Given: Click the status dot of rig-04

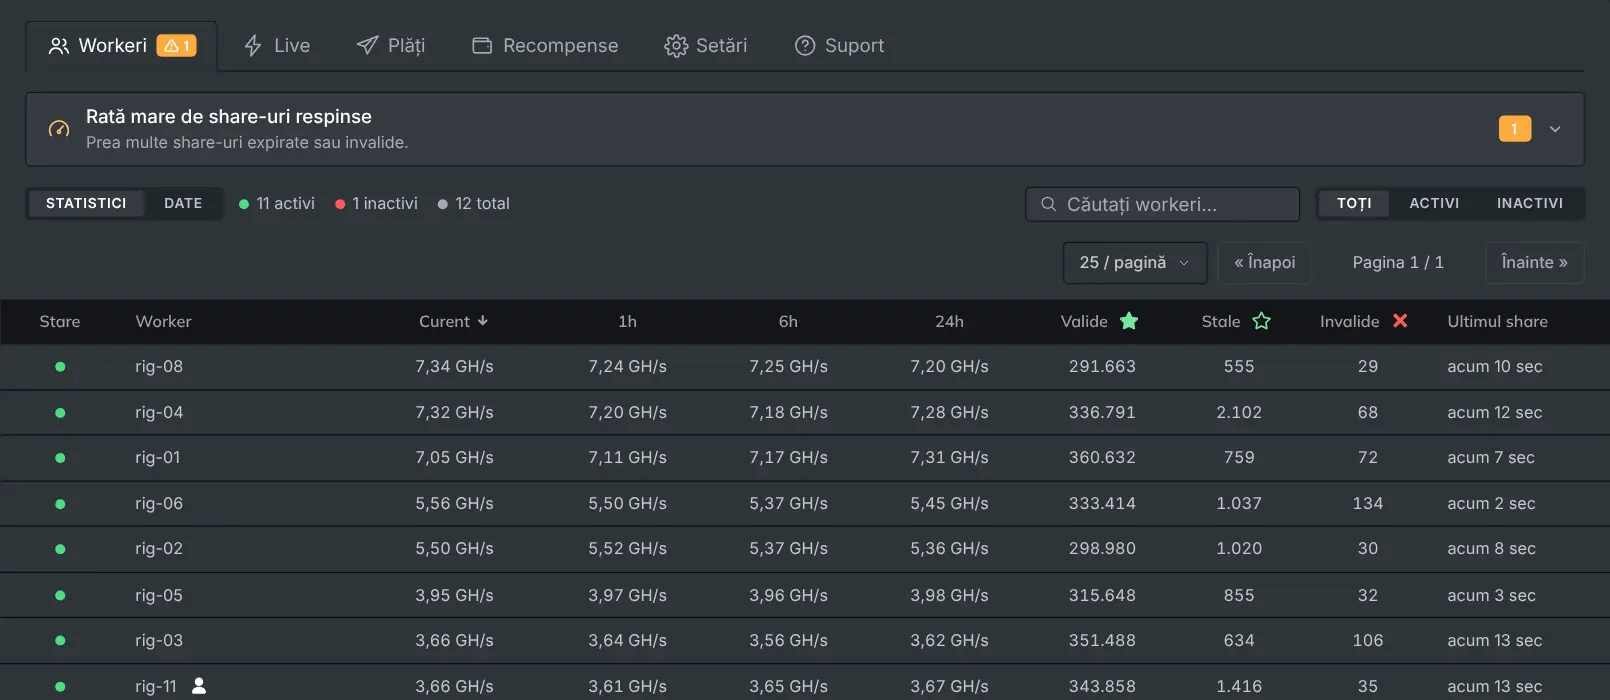Looking at the screenshot, I should pos(60,413).
